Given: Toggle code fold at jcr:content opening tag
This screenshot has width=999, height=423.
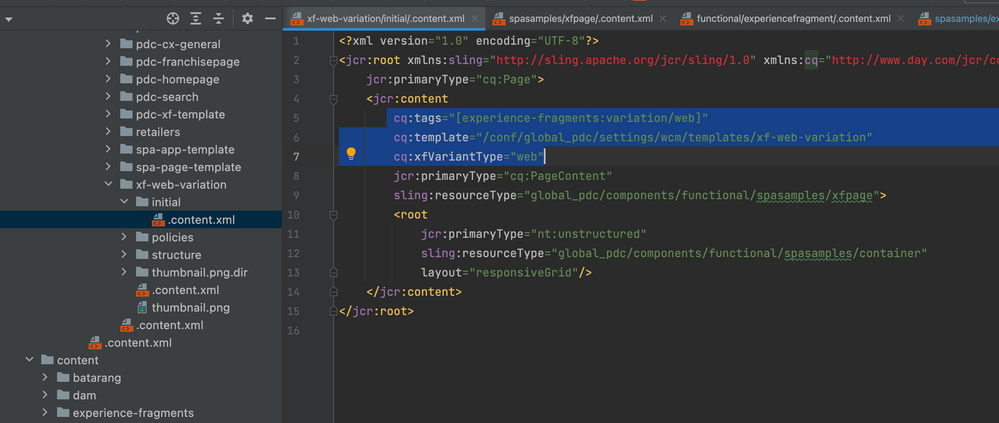Looking at the screenshot, I should click(x=331, y=99).
